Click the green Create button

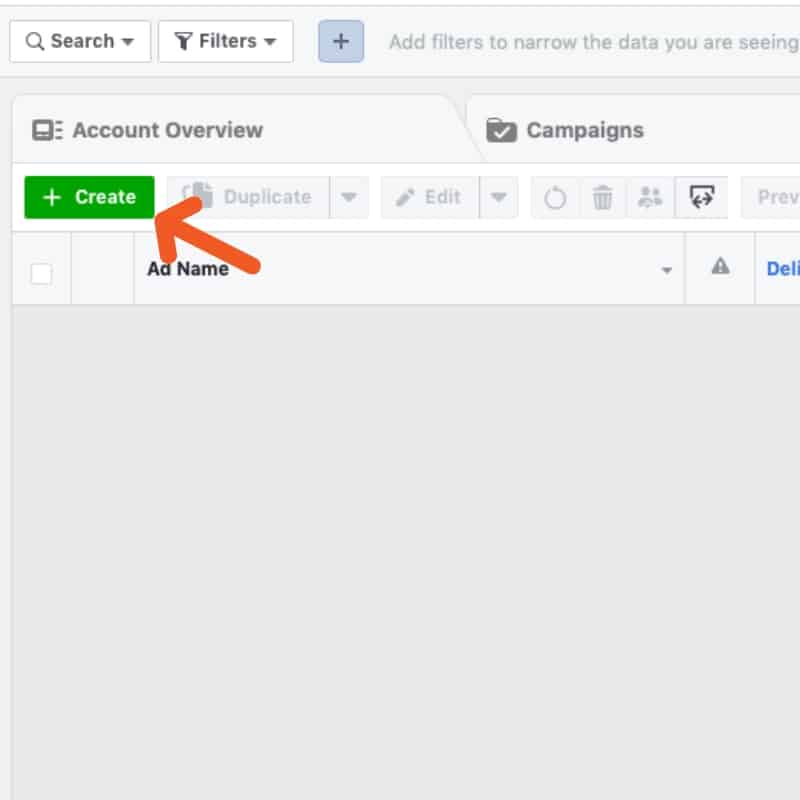coord(89,197)
